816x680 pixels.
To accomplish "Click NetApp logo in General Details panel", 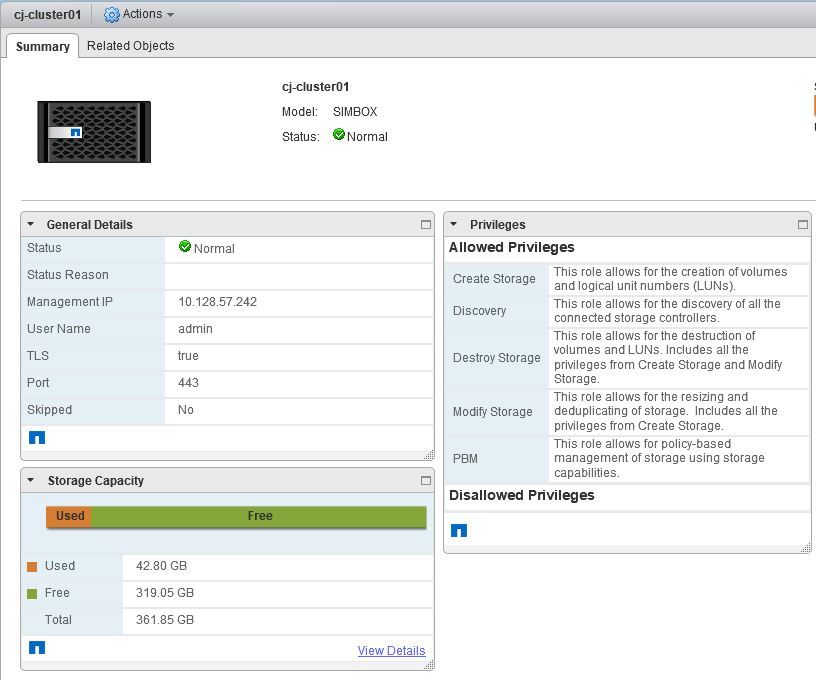I will pyautogui.click(x=37, y=438).
